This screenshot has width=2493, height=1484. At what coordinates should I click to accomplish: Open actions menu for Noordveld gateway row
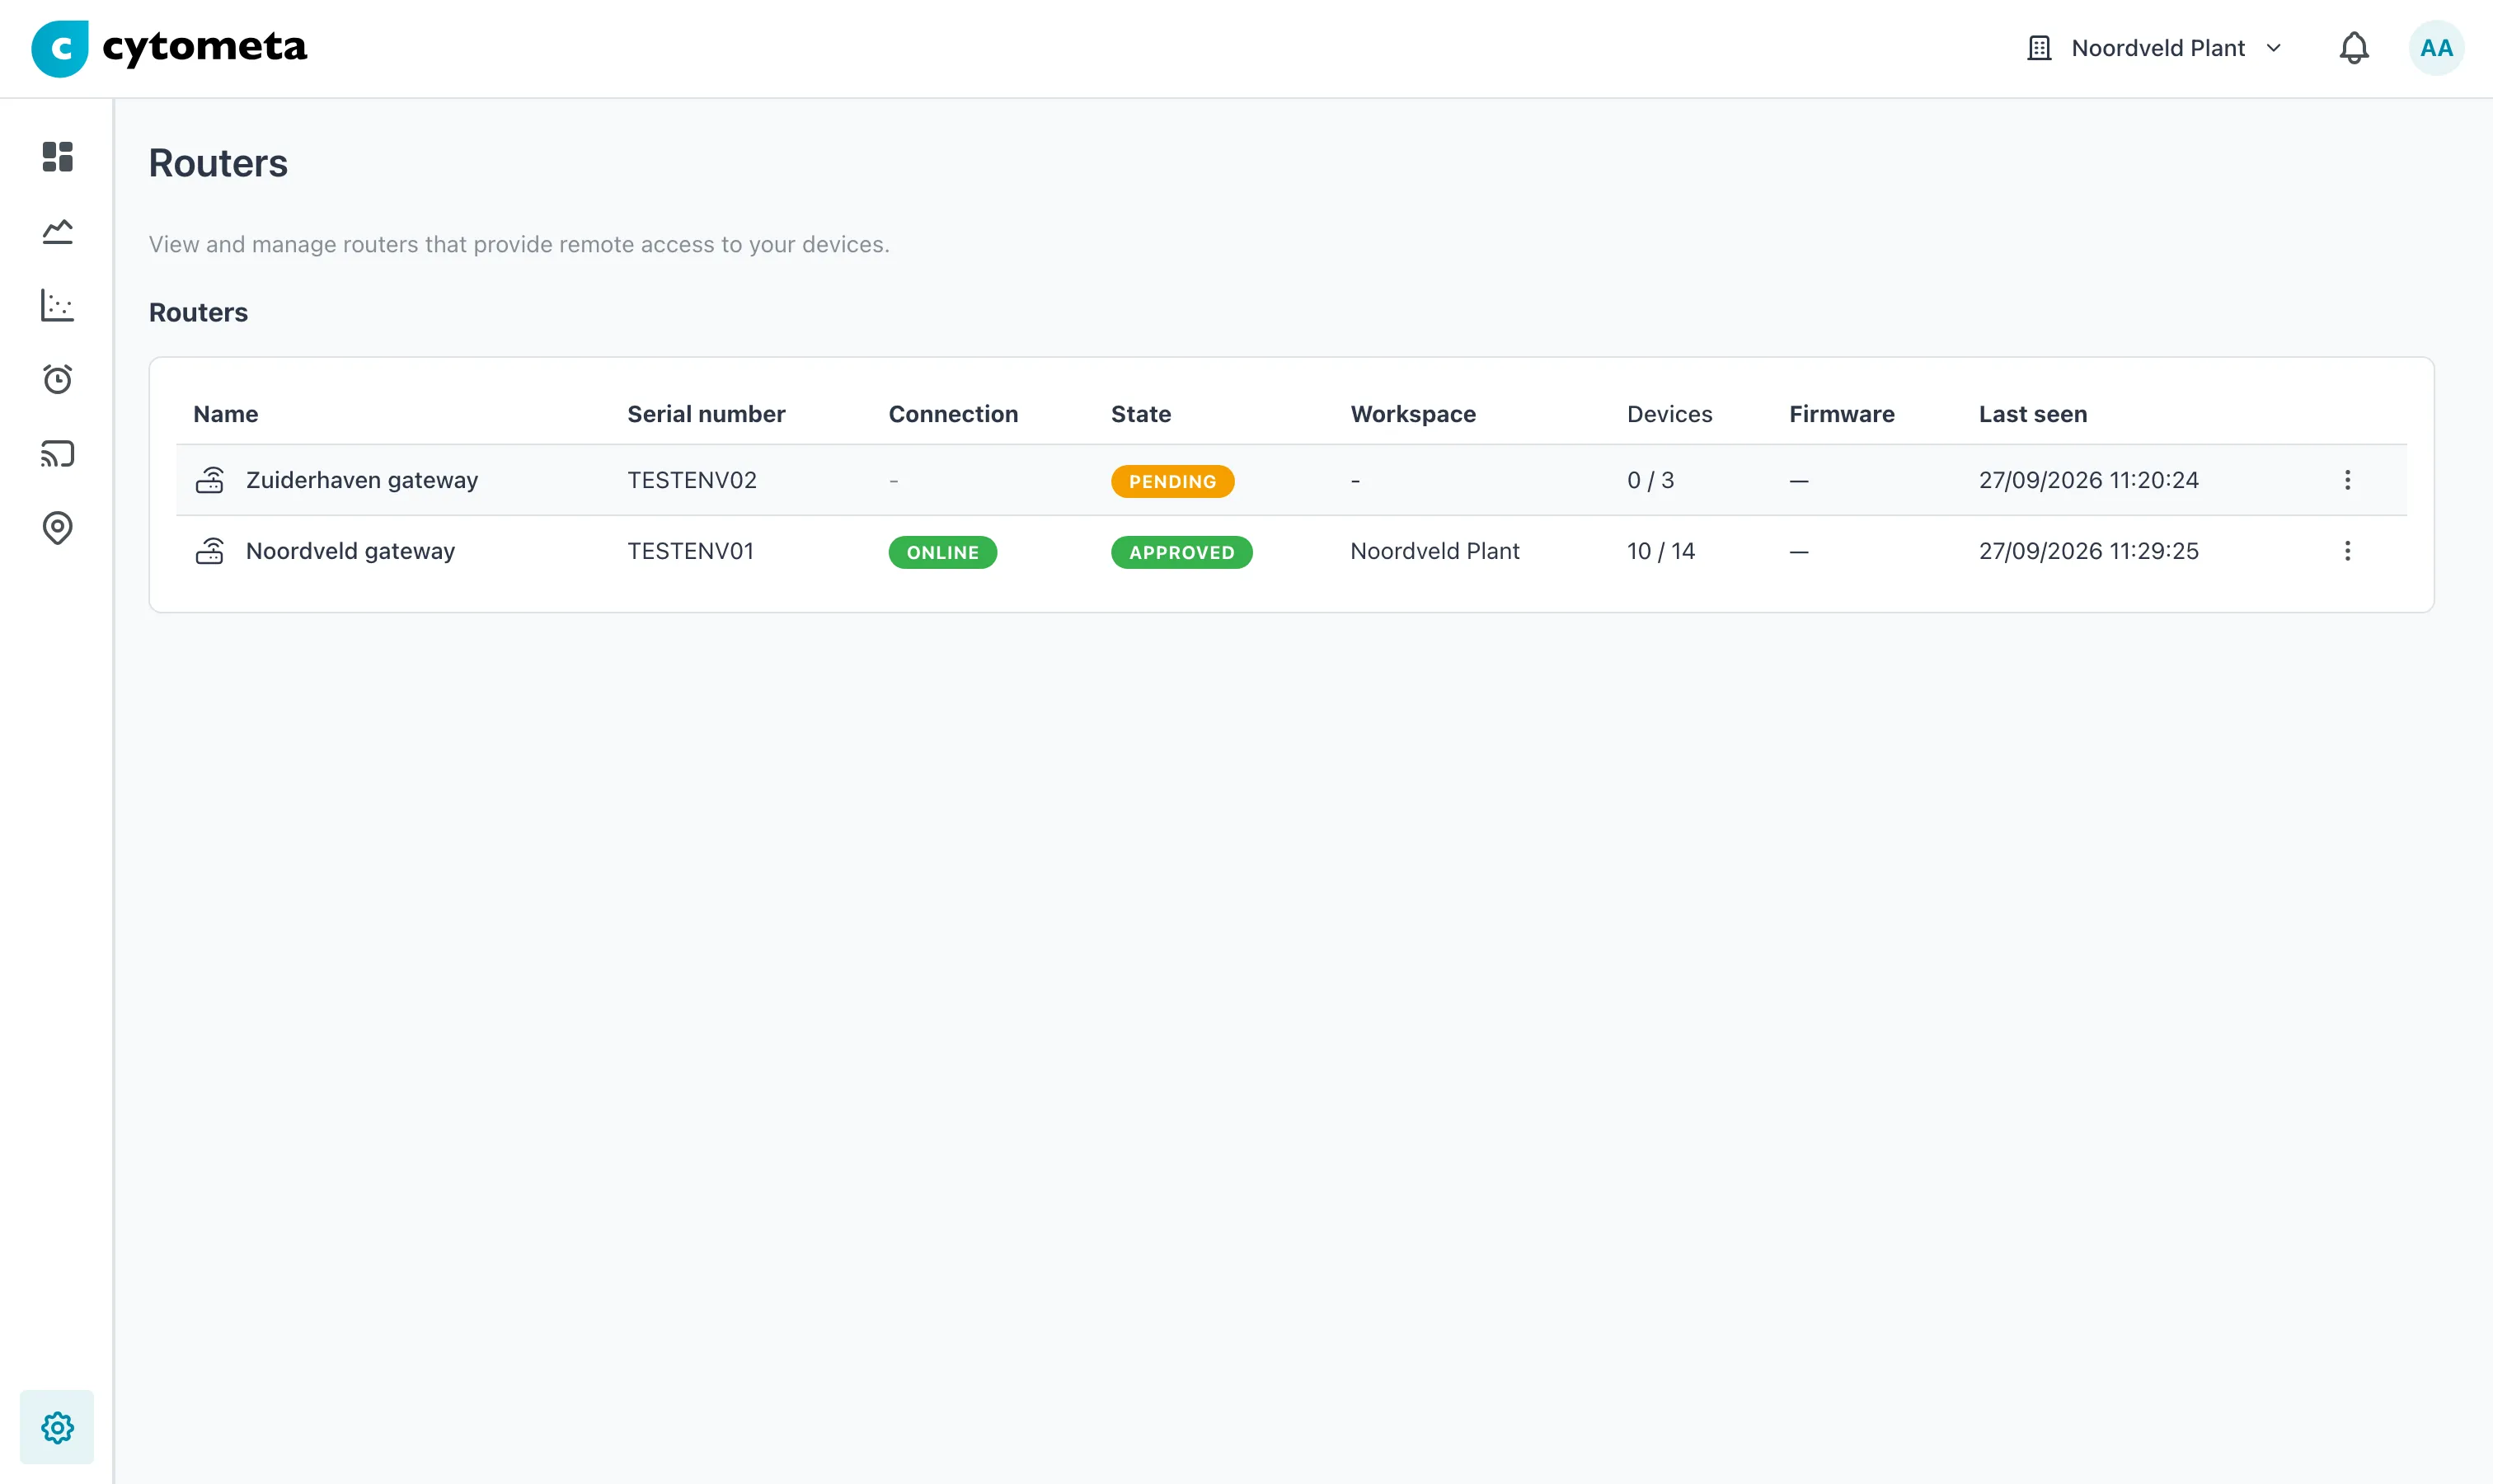[2347, 551]
